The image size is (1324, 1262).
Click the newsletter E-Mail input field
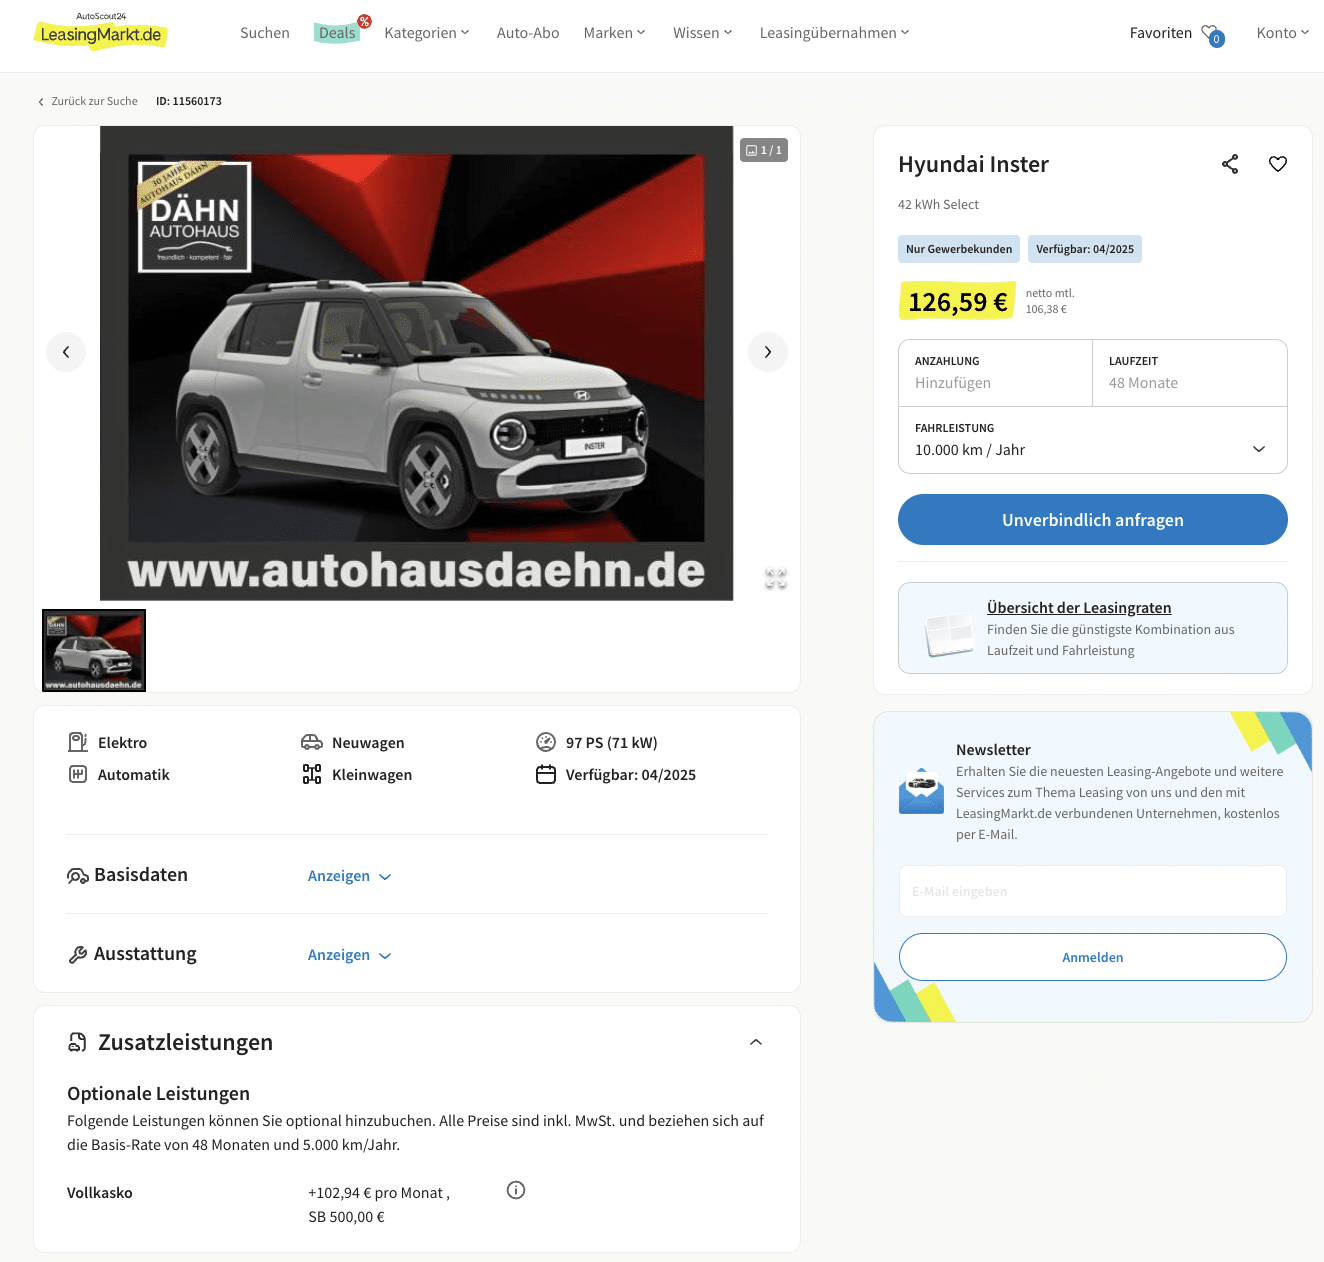coord(1093,891)
